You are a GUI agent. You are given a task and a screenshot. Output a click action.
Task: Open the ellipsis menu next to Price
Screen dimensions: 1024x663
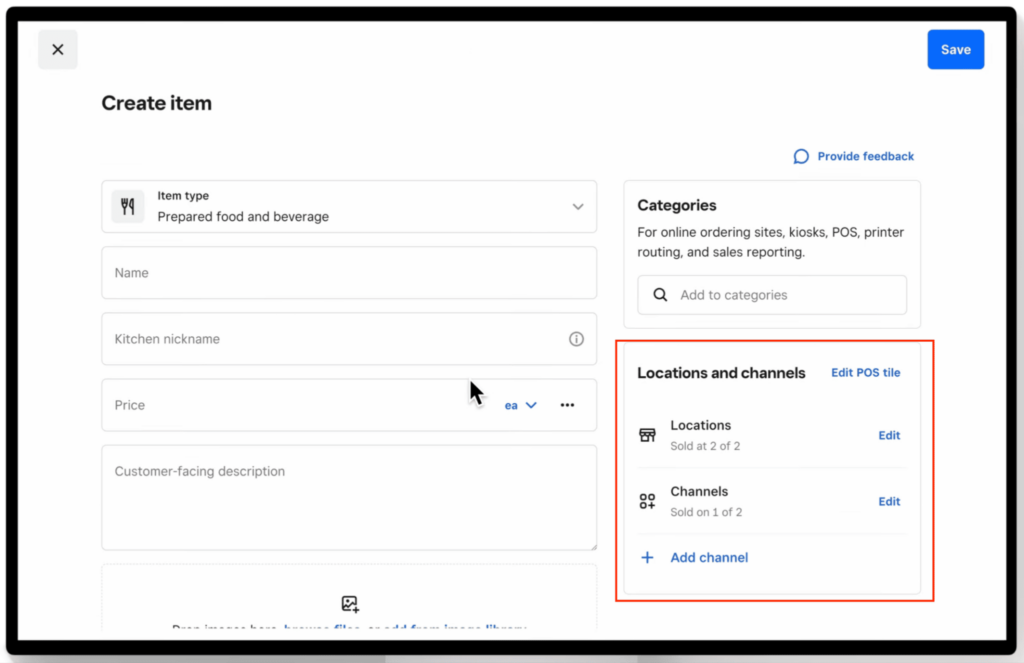coord(567,404)
